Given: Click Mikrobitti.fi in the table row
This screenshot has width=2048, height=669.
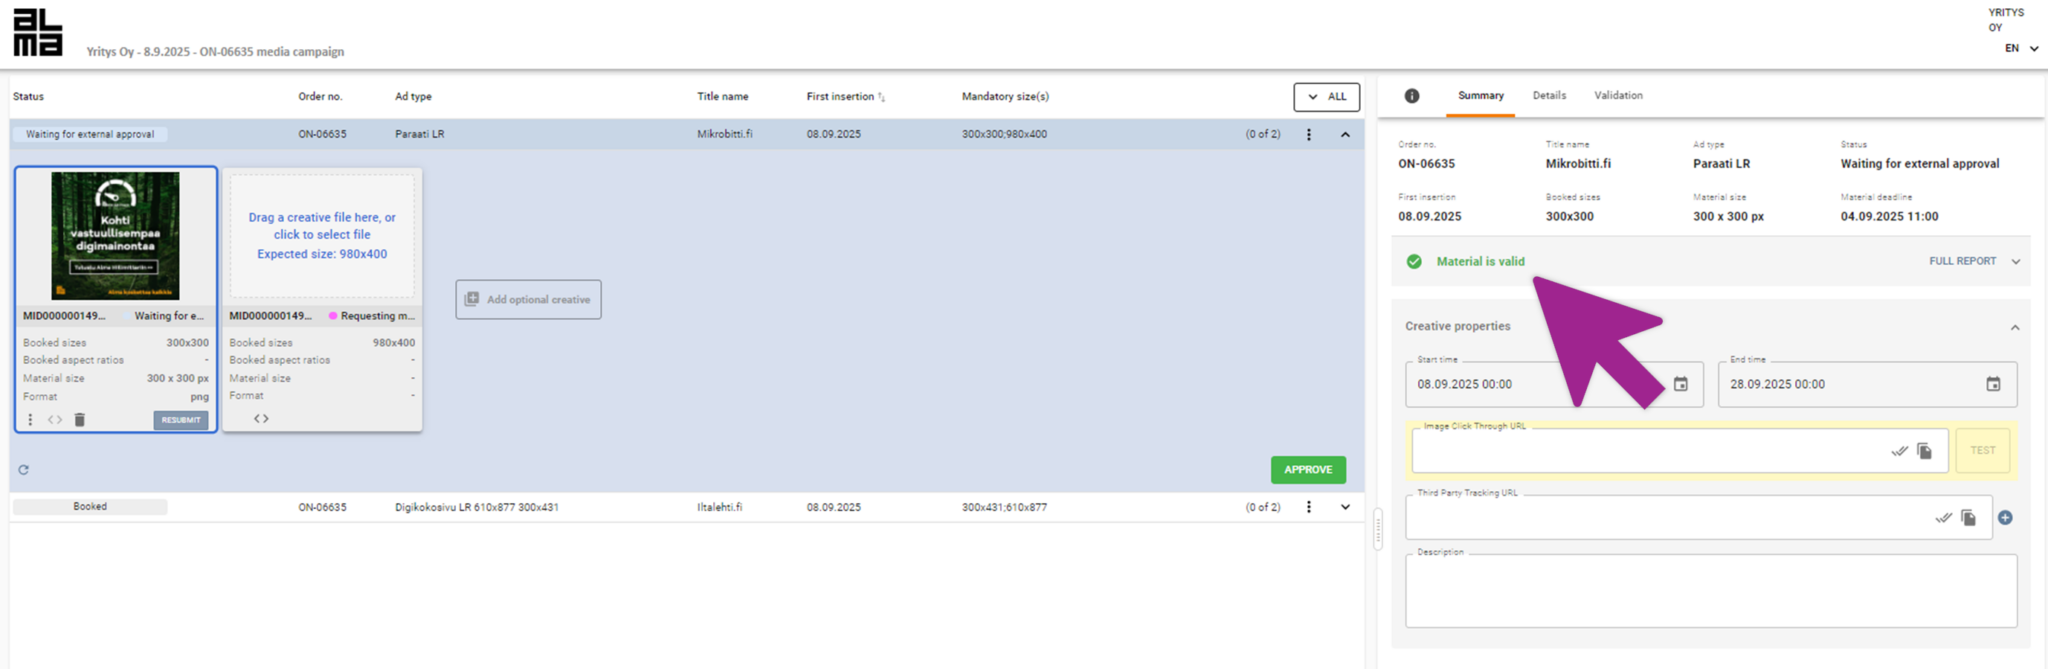Looking at the screenshot, I should click(725, 134).
